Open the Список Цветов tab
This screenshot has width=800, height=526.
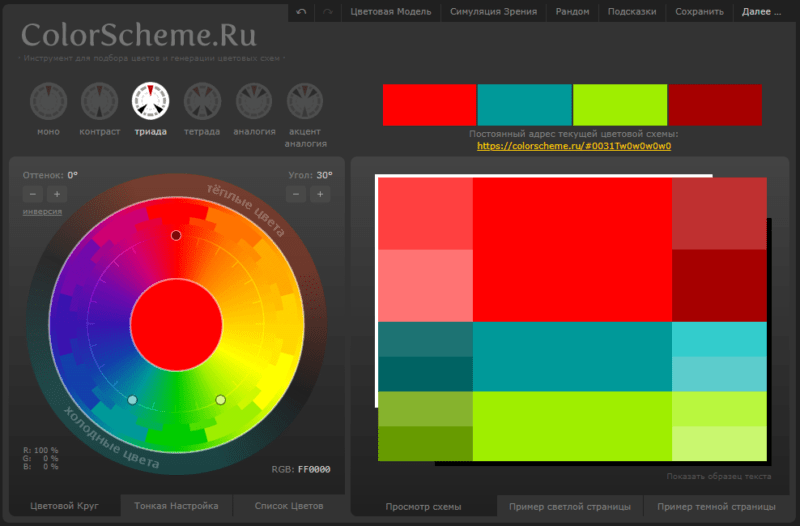pos(289,506)
